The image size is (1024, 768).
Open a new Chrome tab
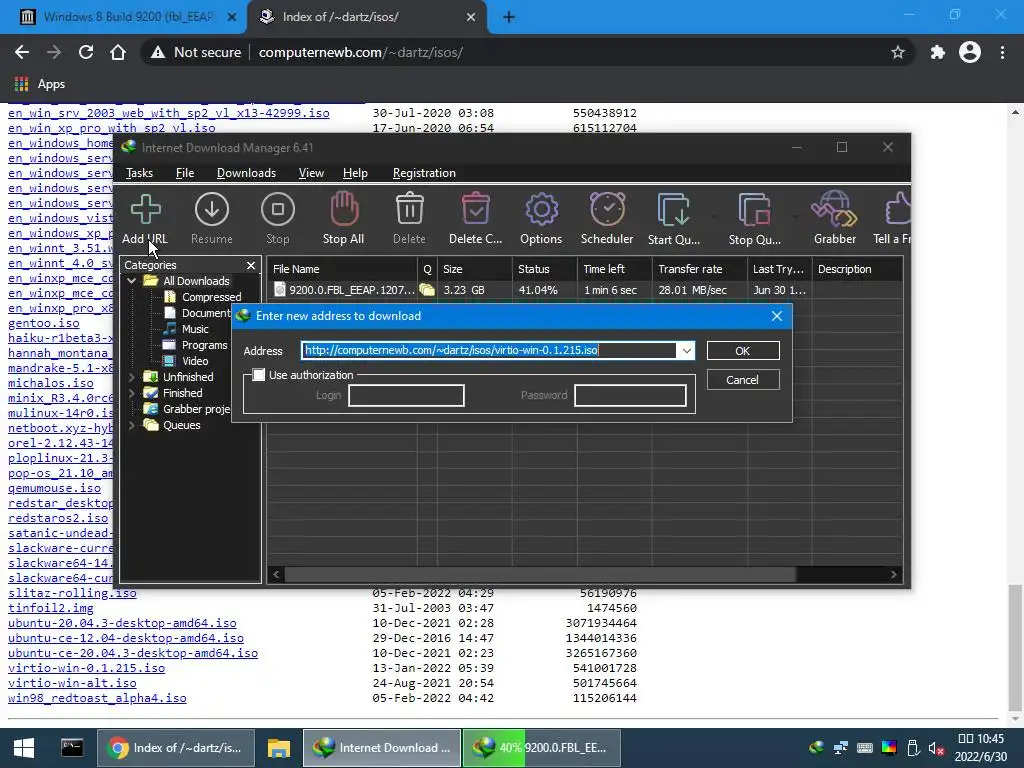509,18
